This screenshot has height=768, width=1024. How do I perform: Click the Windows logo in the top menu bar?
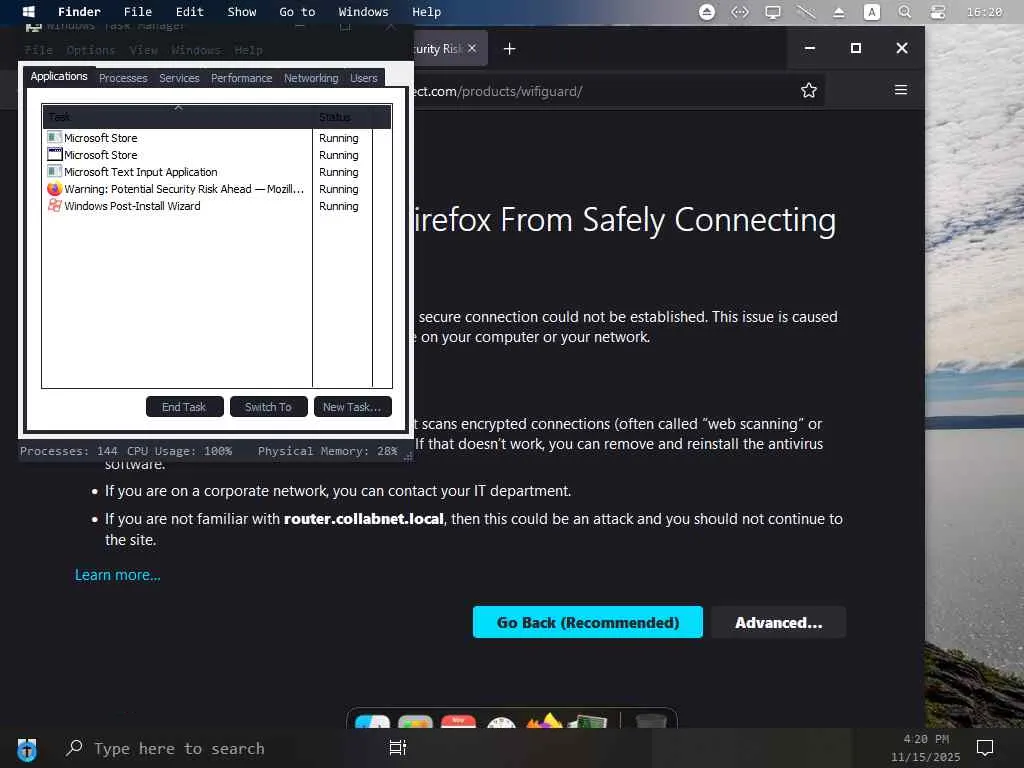point(28,12)
